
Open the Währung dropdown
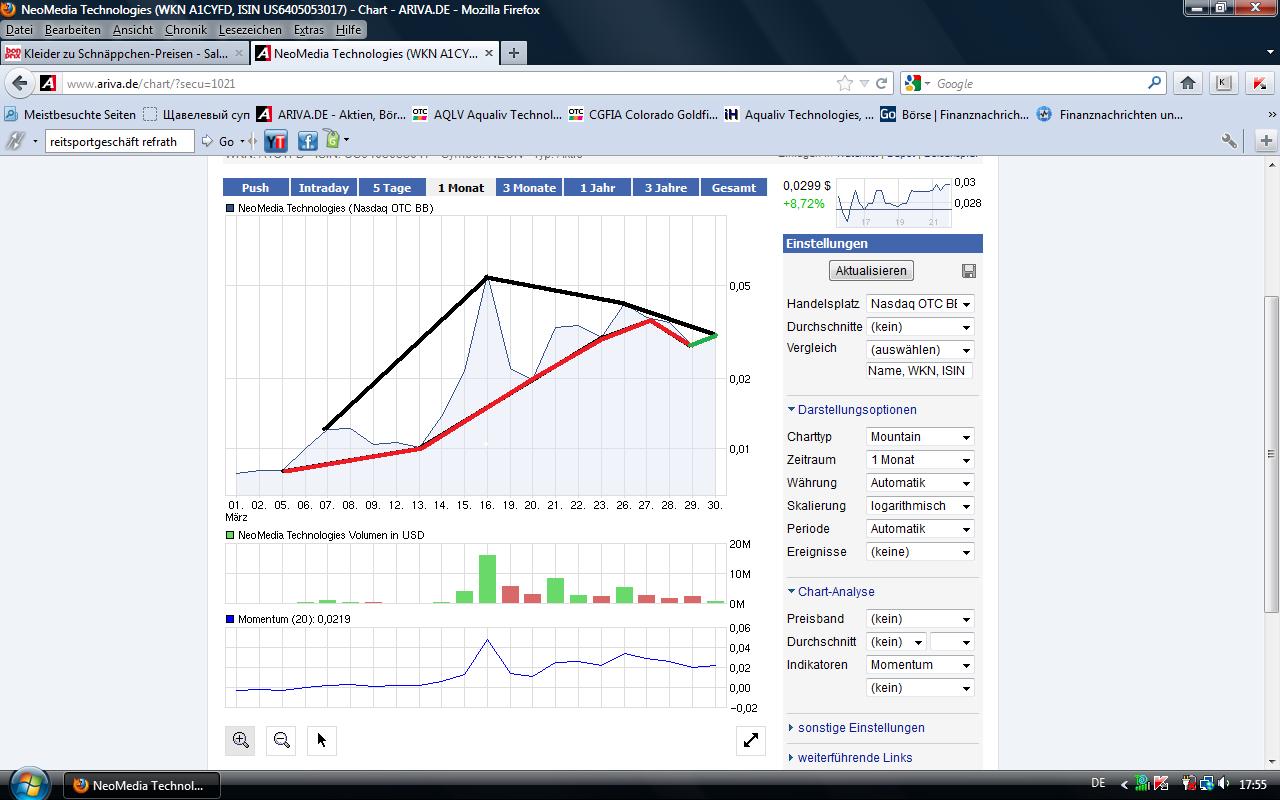920,483
